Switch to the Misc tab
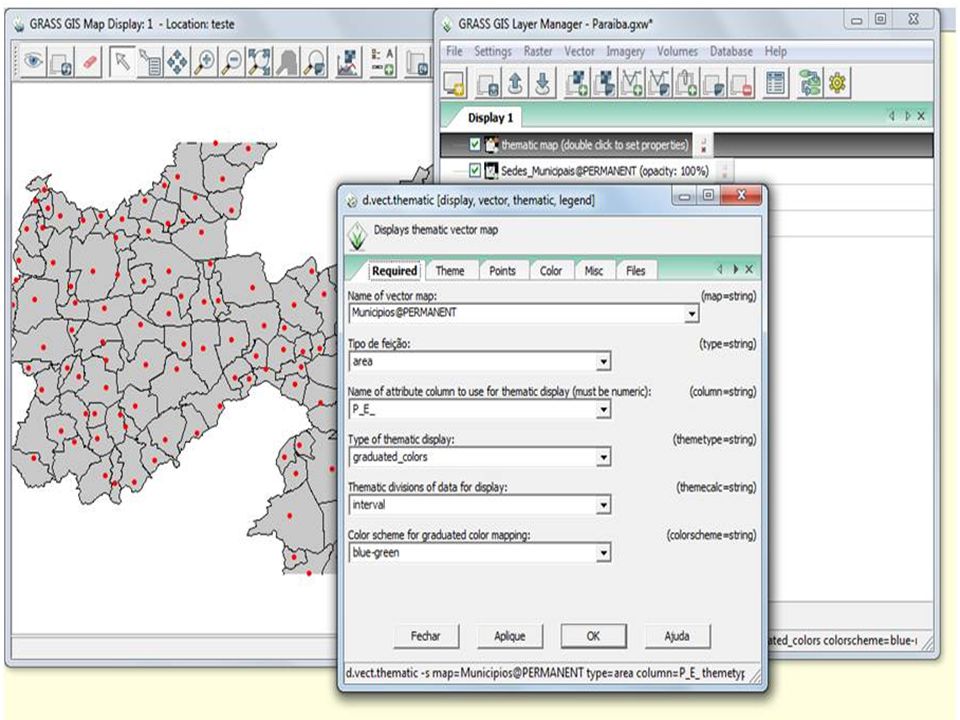Viewport: 960px width, 720px height. tap(593, 271)
